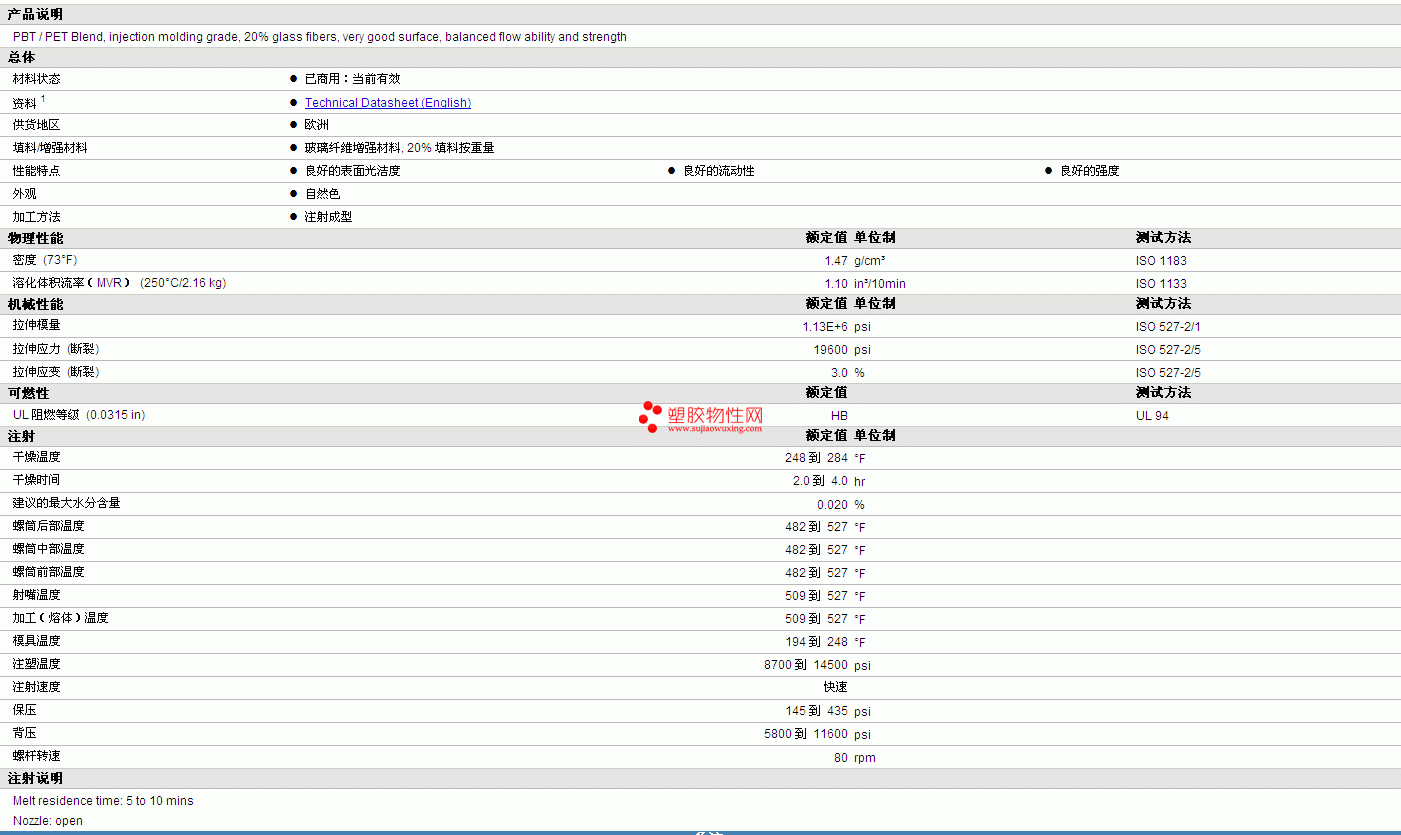Select the drying temperature 248 到 284
The width and height of the screenshot is (1401, 835).
point(817,458)
